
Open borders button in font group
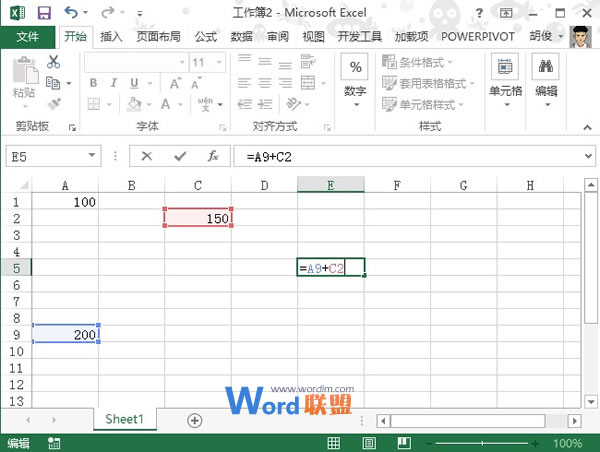[94, 104]
